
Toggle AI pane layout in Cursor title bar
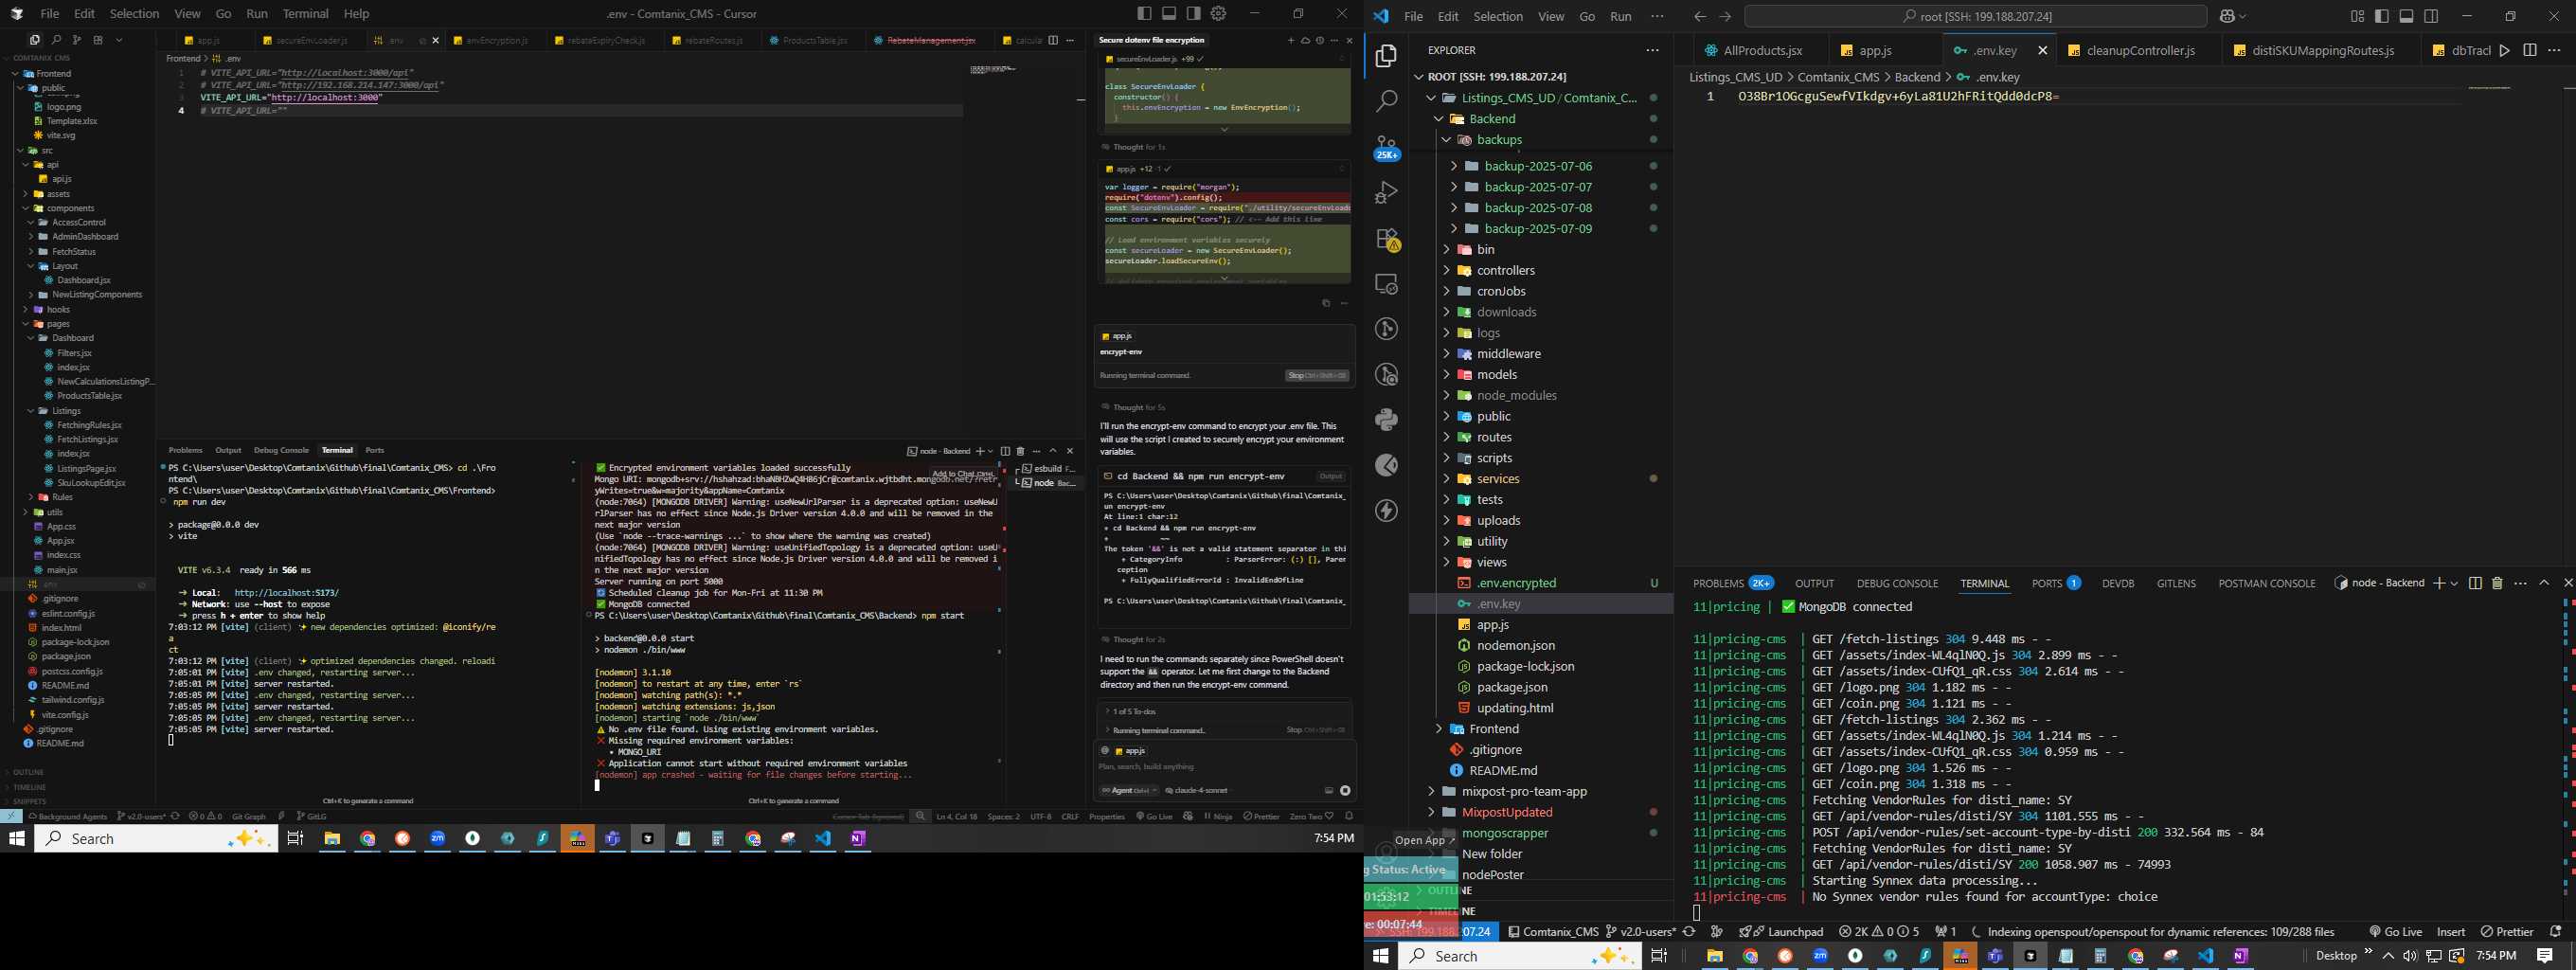click(x=1194, y=13)
